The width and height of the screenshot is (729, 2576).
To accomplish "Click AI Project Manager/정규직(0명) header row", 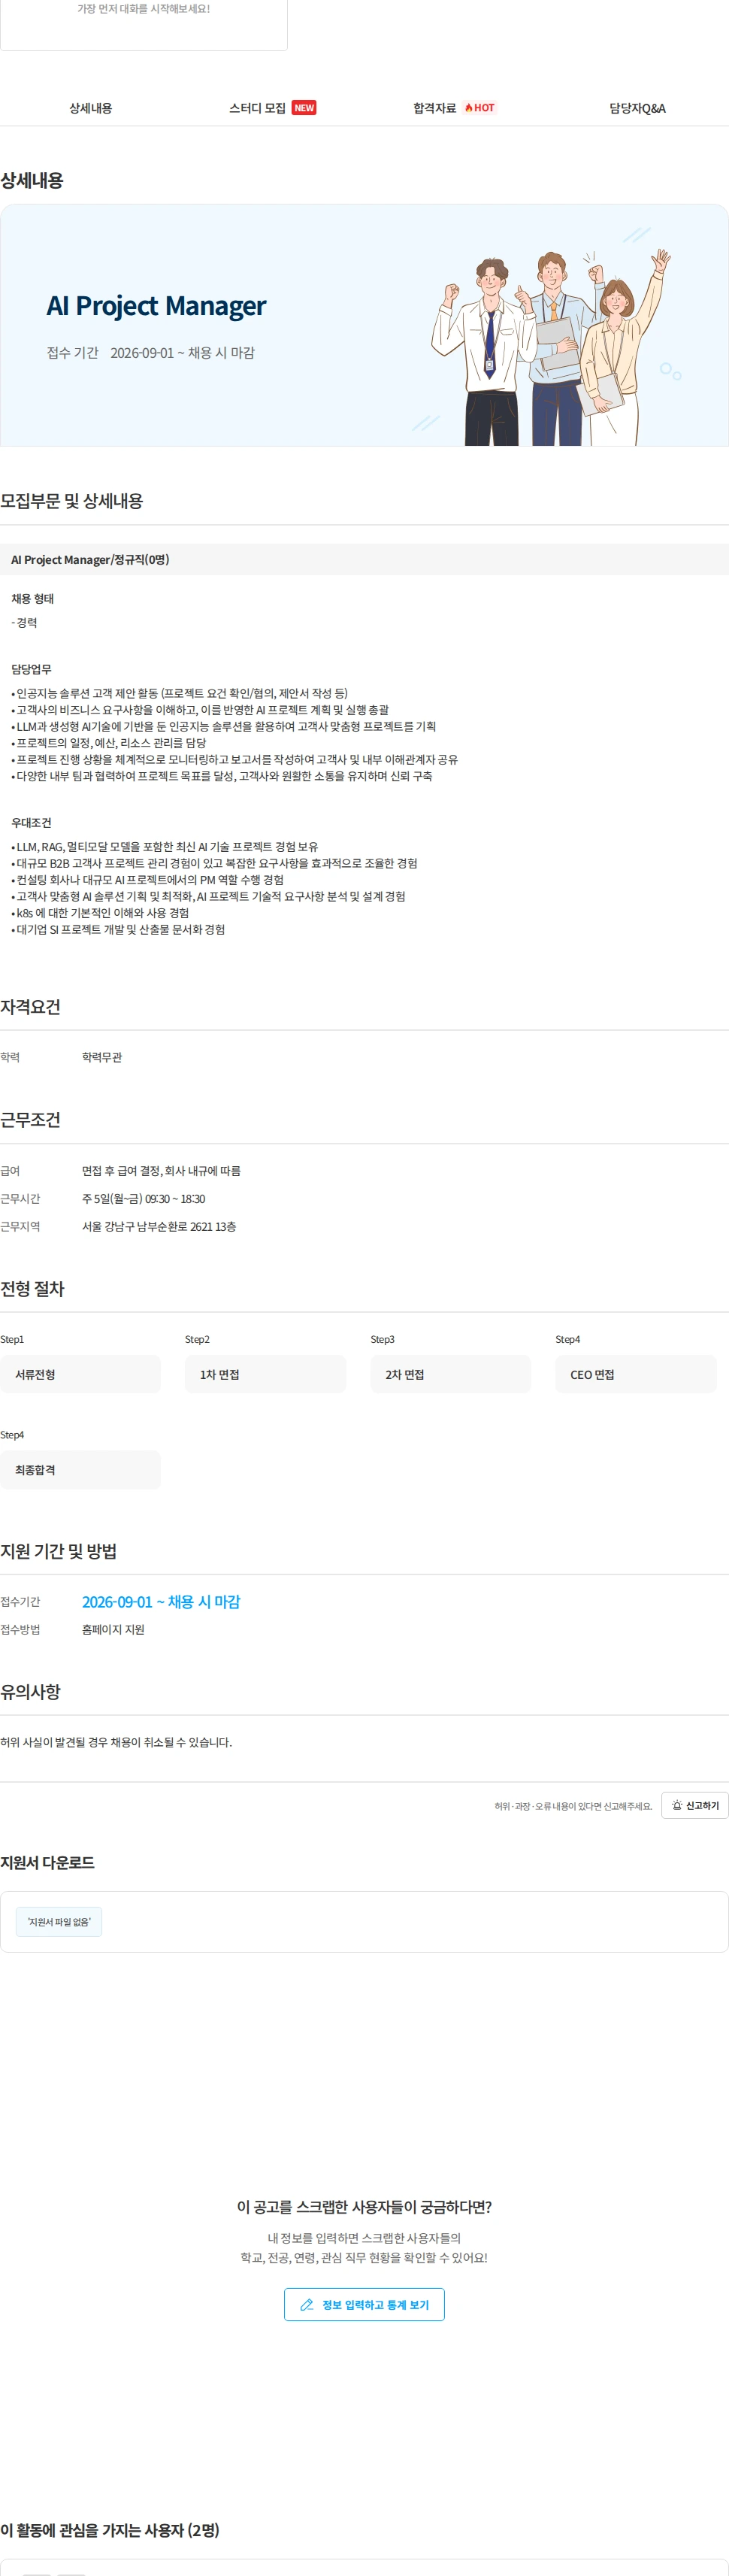I will click(x=364, y=560).
